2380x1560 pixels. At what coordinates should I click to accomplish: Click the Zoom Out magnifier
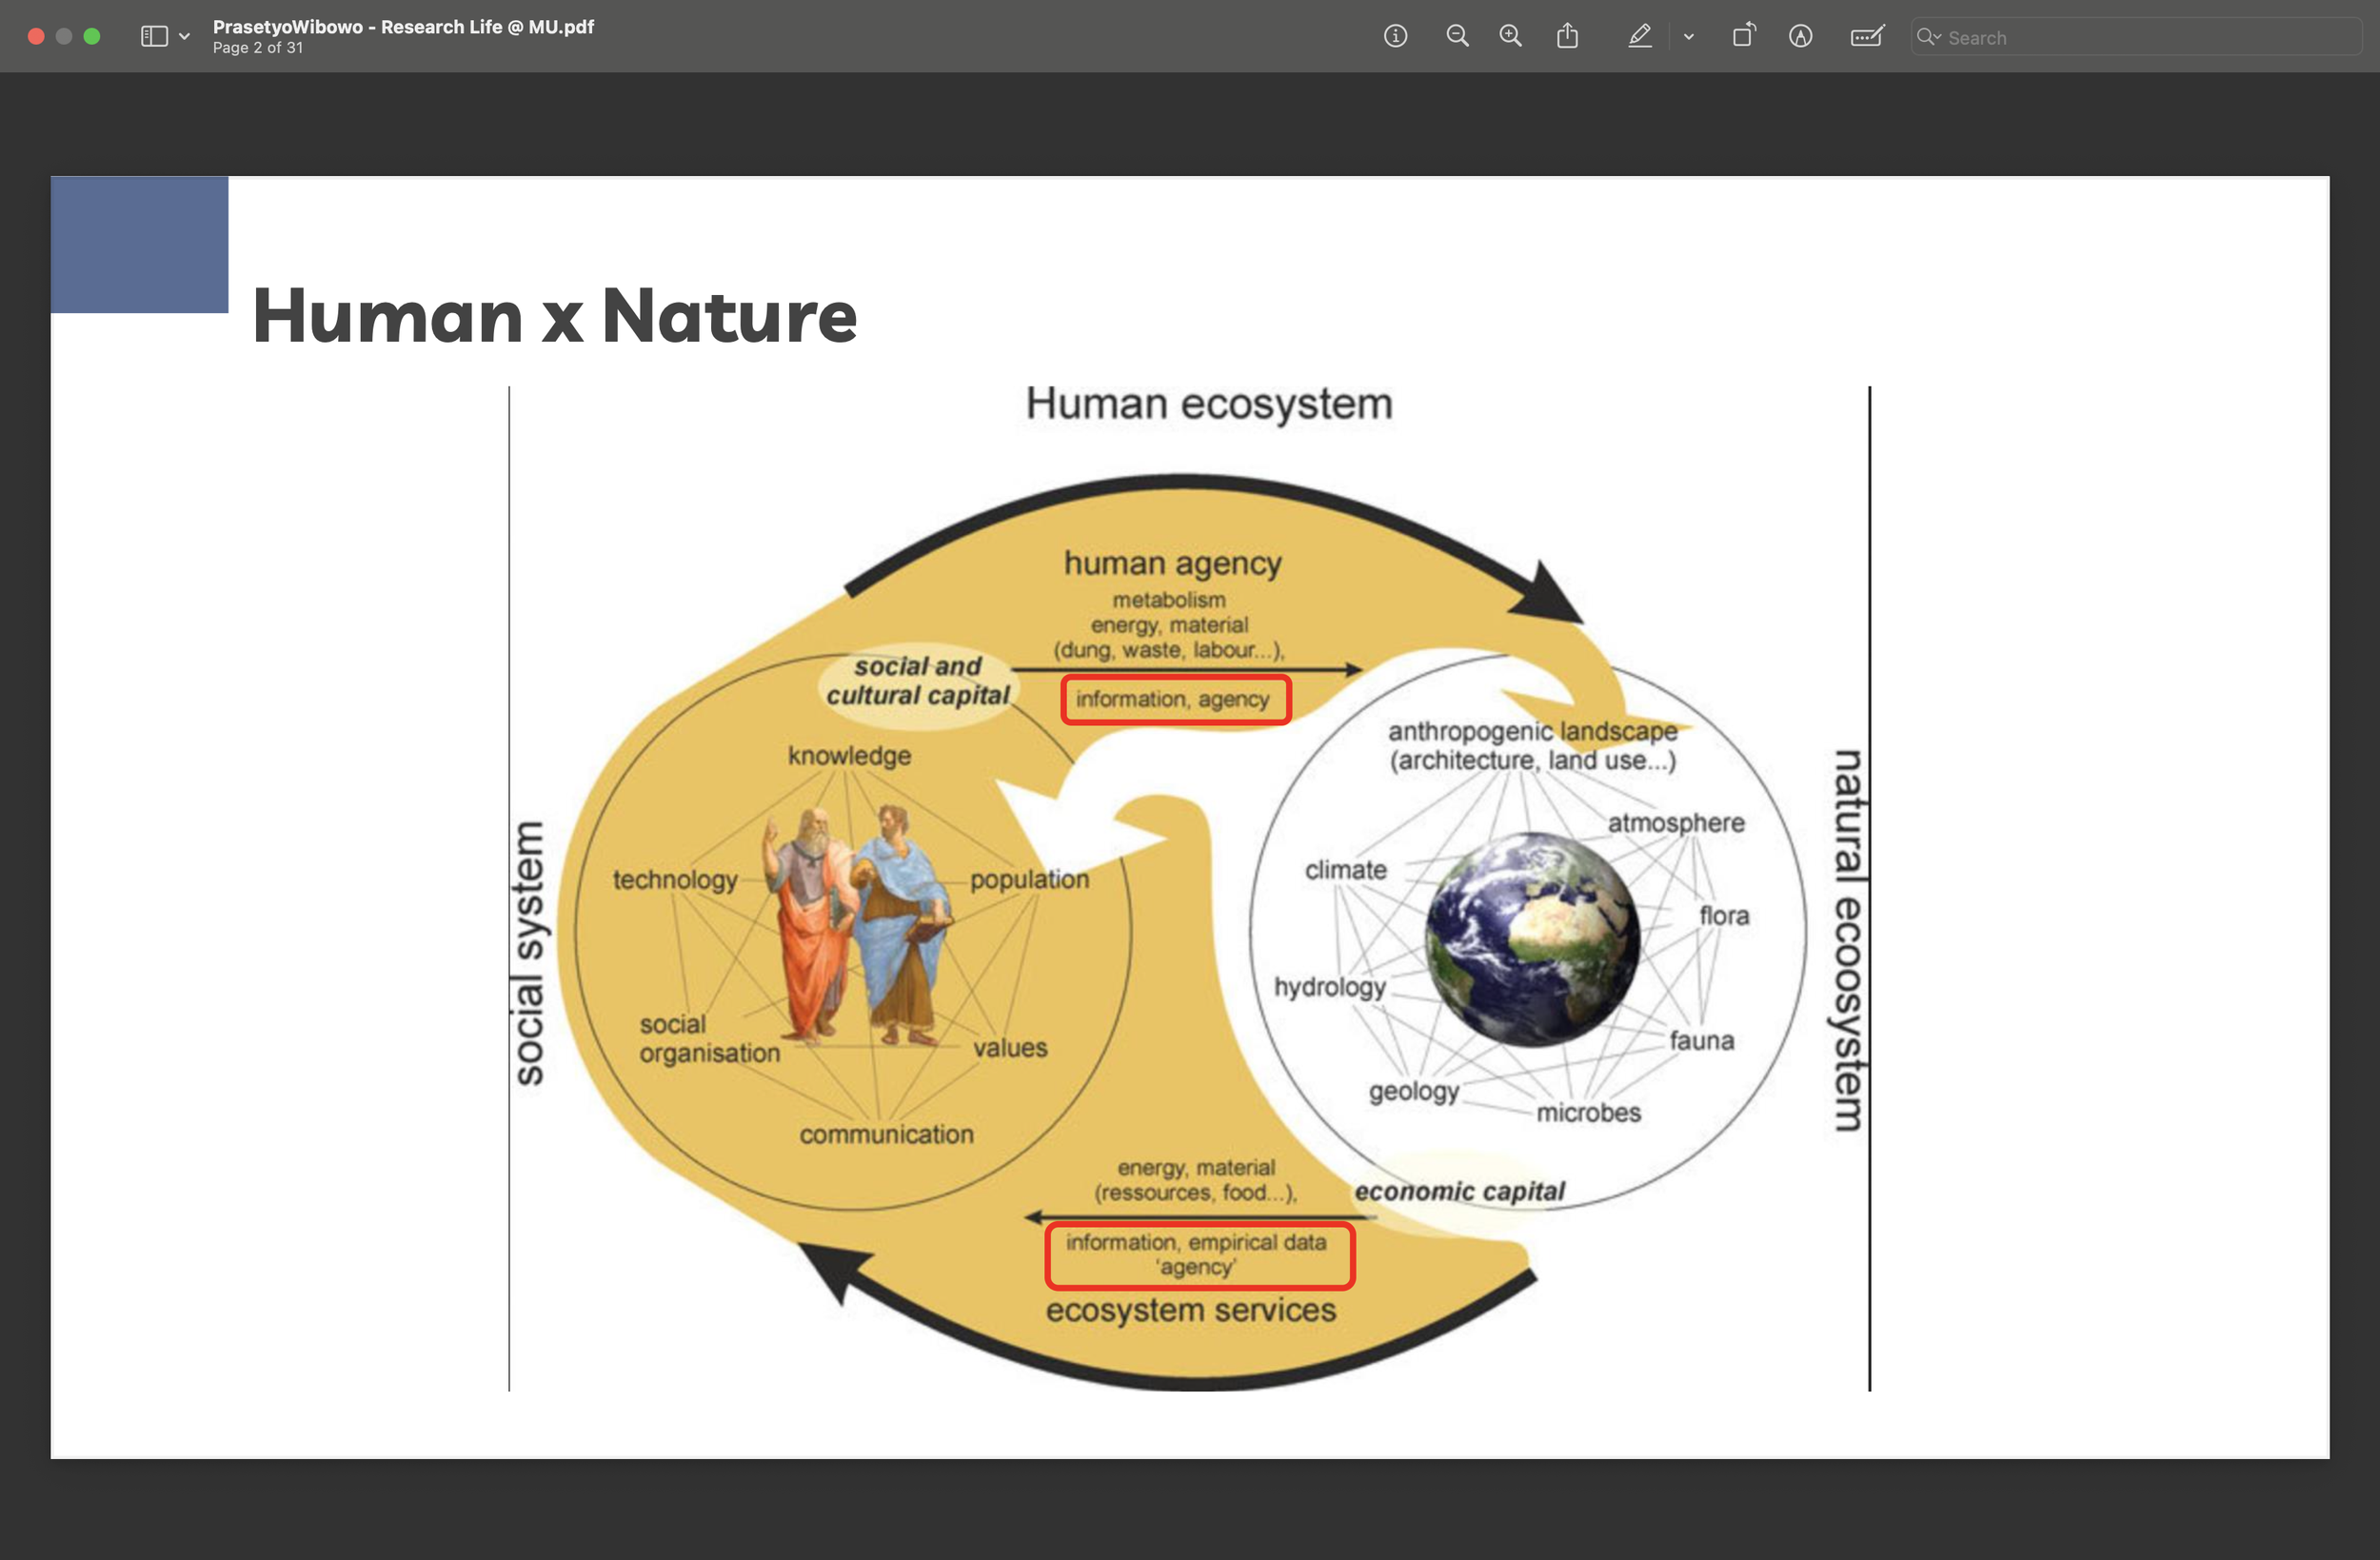point(1457,37)
